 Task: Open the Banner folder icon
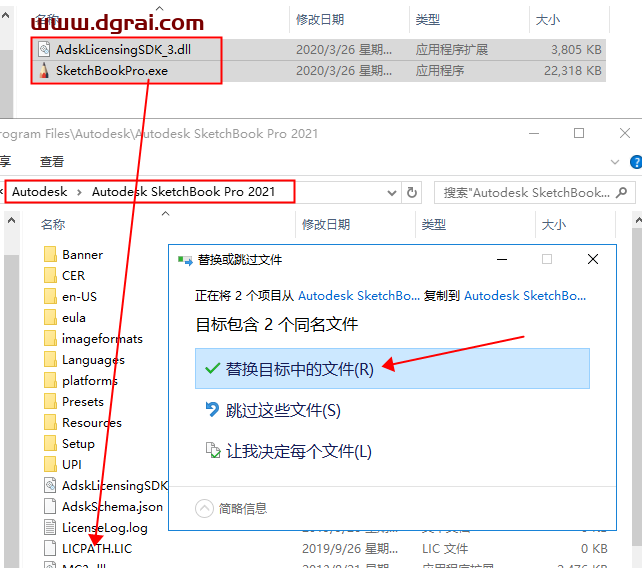[51, 255]
